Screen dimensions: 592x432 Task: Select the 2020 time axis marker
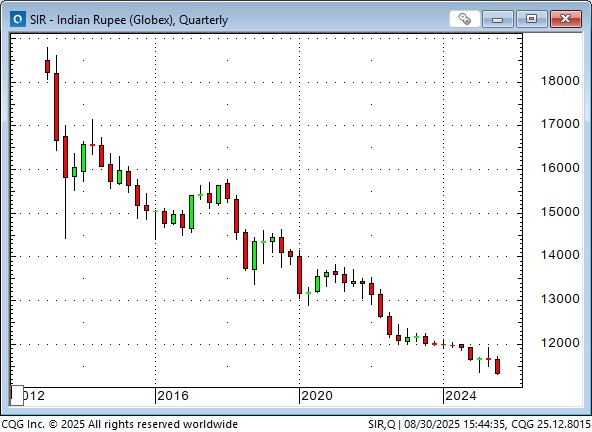point(317,396)
